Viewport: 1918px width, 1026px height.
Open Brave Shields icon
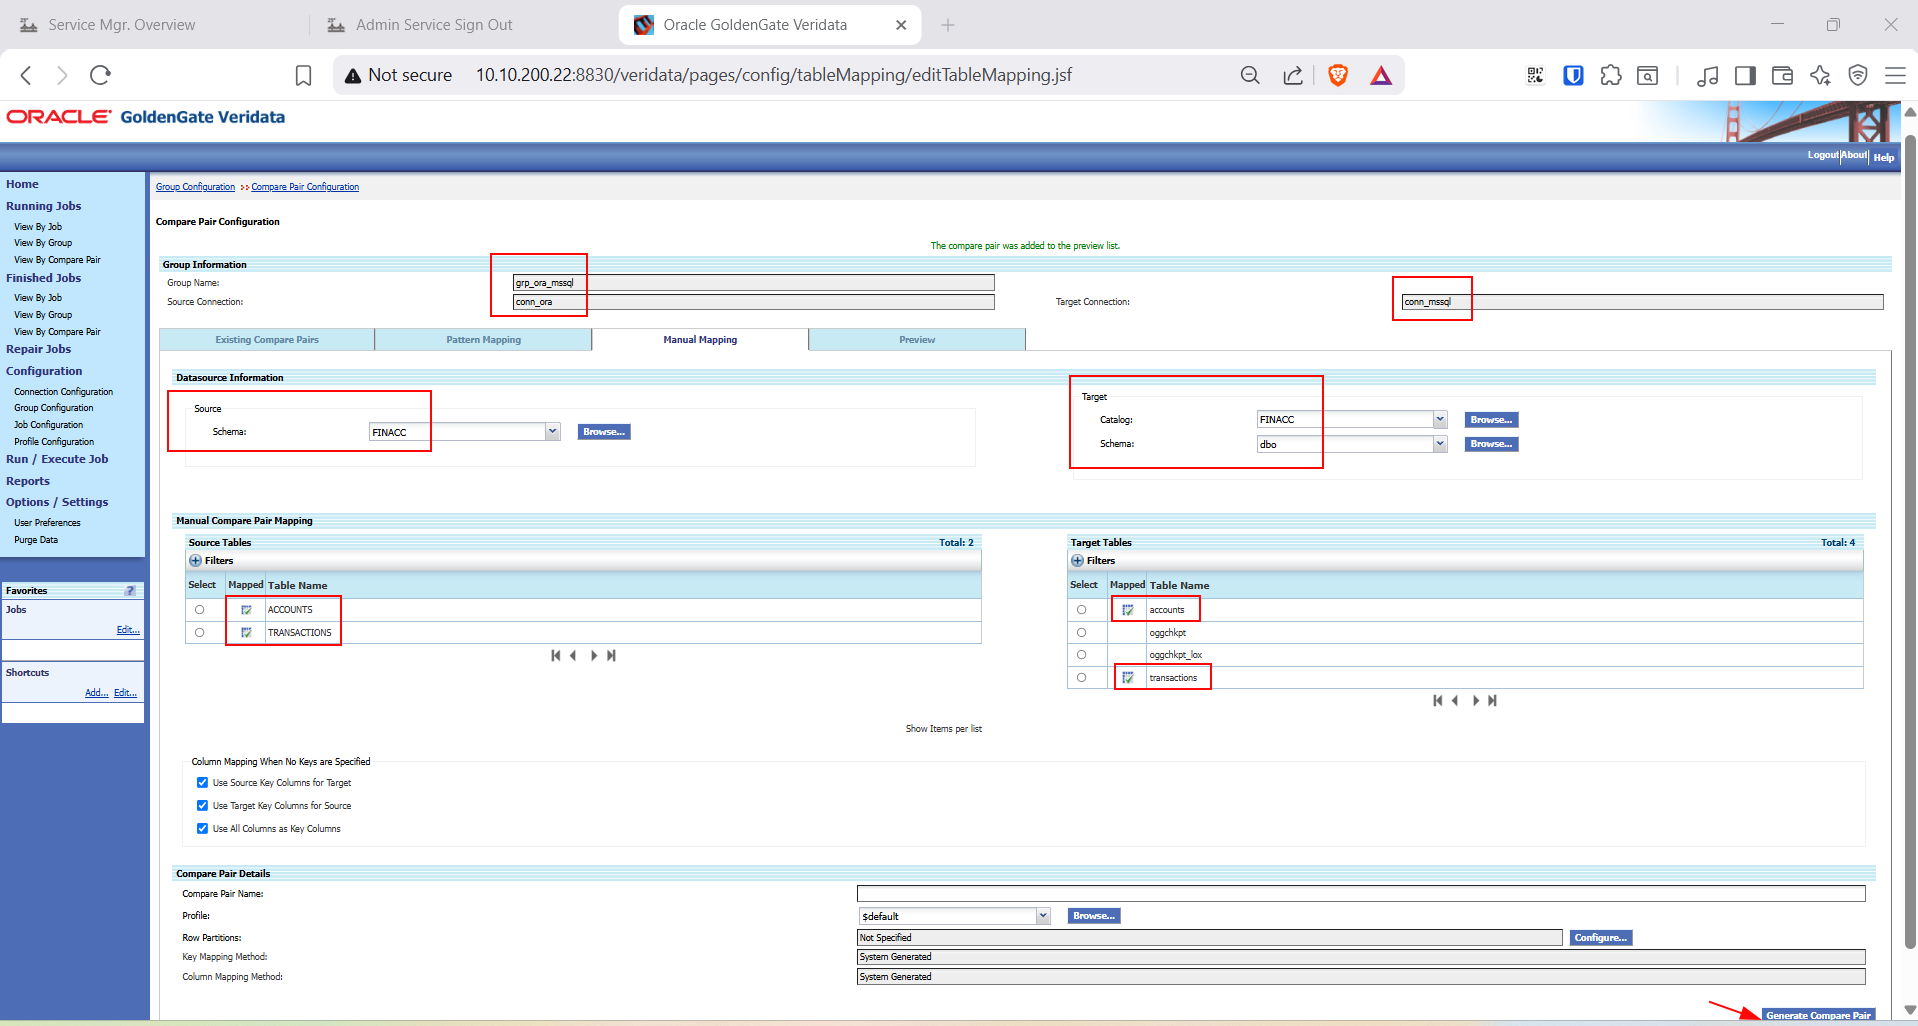click(x=1338, y=75)
